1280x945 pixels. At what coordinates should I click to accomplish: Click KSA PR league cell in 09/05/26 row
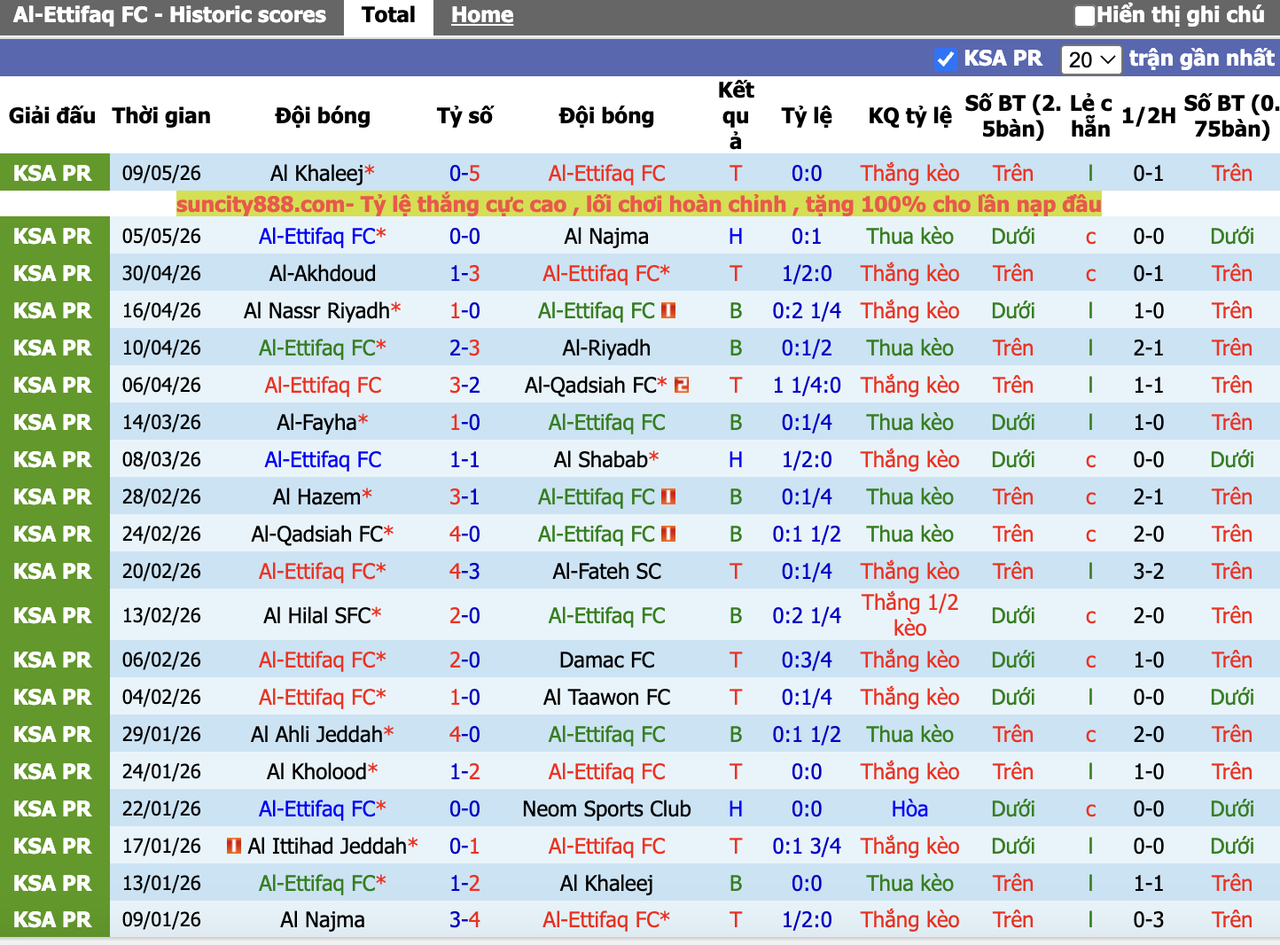pos(53,173)
